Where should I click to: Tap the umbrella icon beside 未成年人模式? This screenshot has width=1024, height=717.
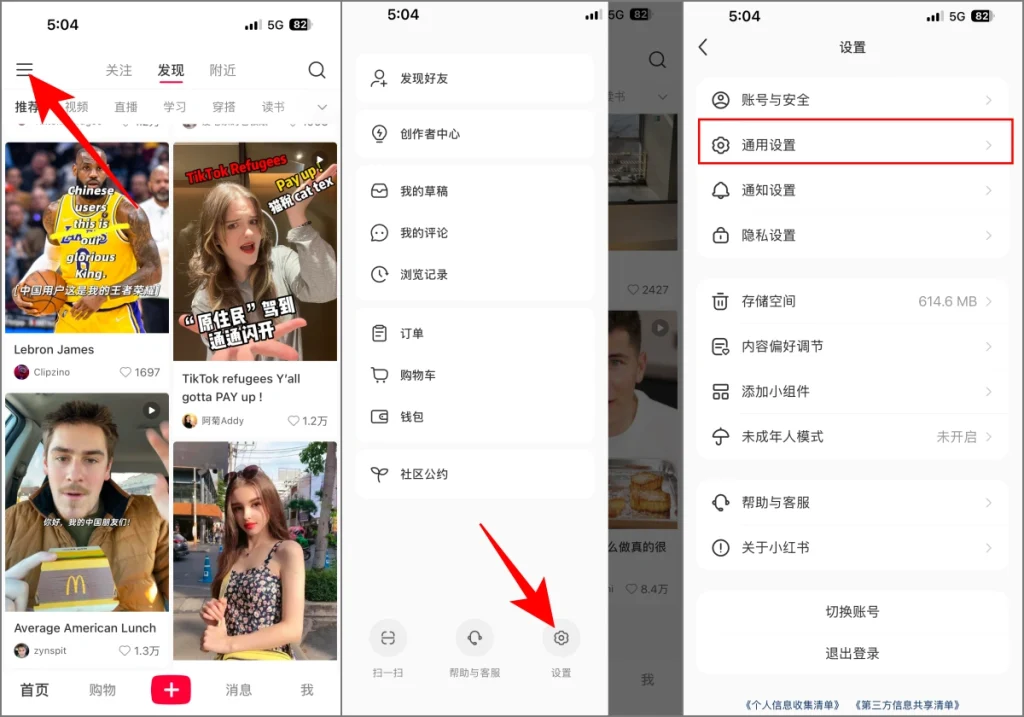click(x=720, y=437)
